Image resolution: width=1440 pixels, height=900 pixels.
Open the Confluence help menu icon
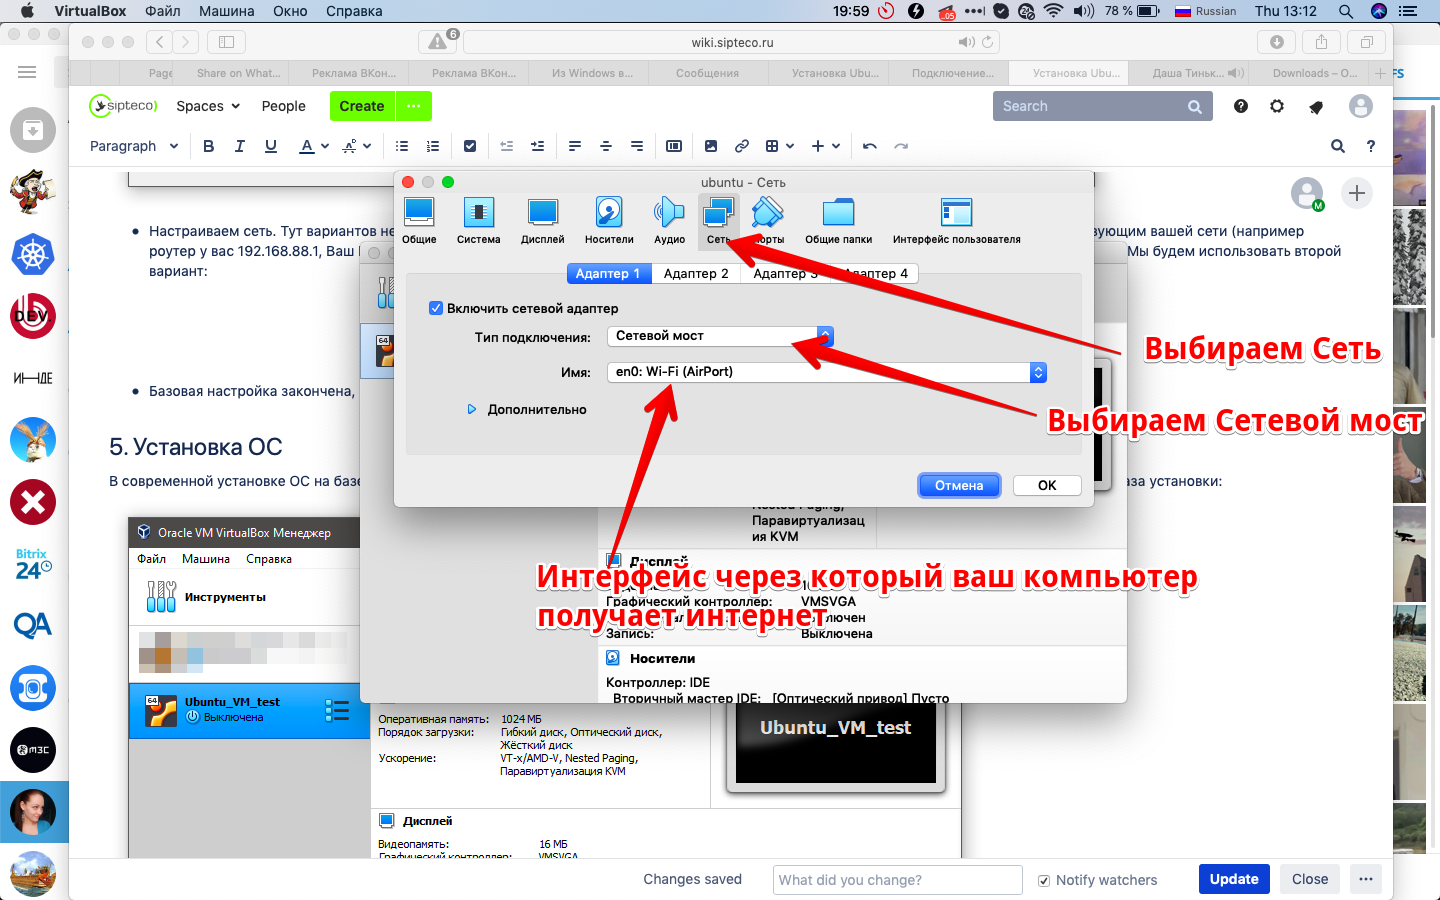coord(1241,106)
